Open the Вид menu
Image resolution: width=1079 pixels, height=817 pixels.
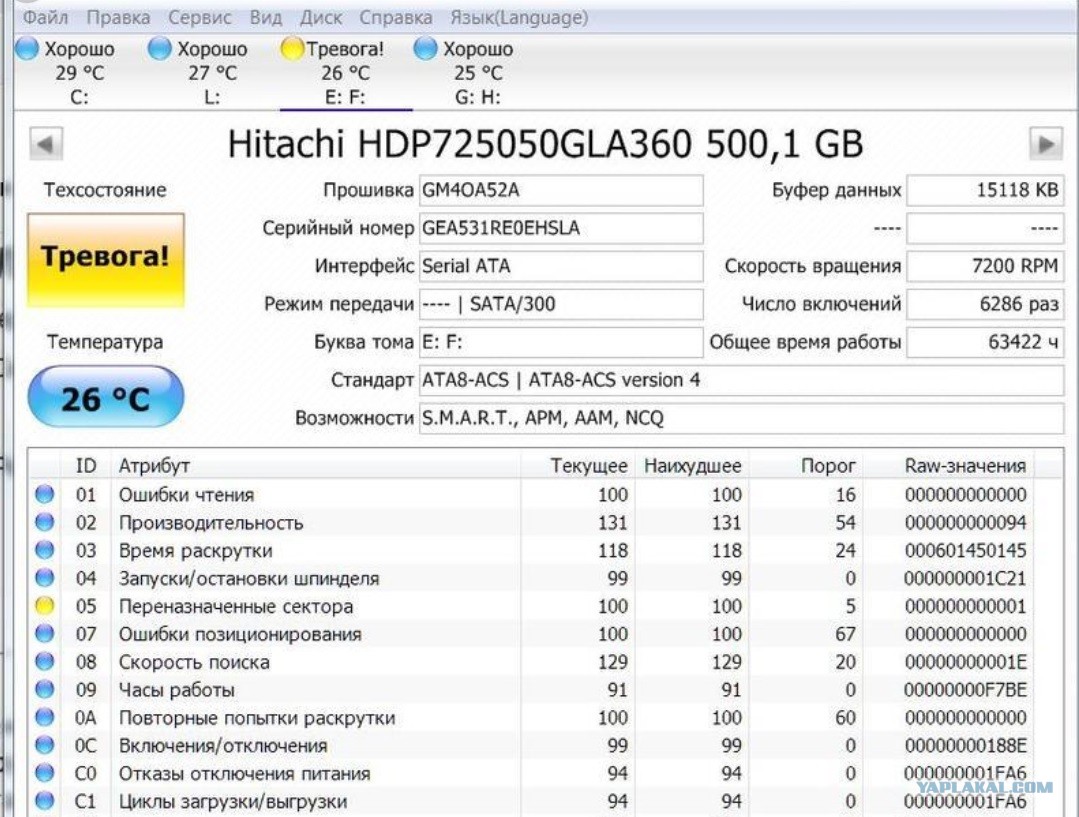pyautogui.click(x=266, y=17)
